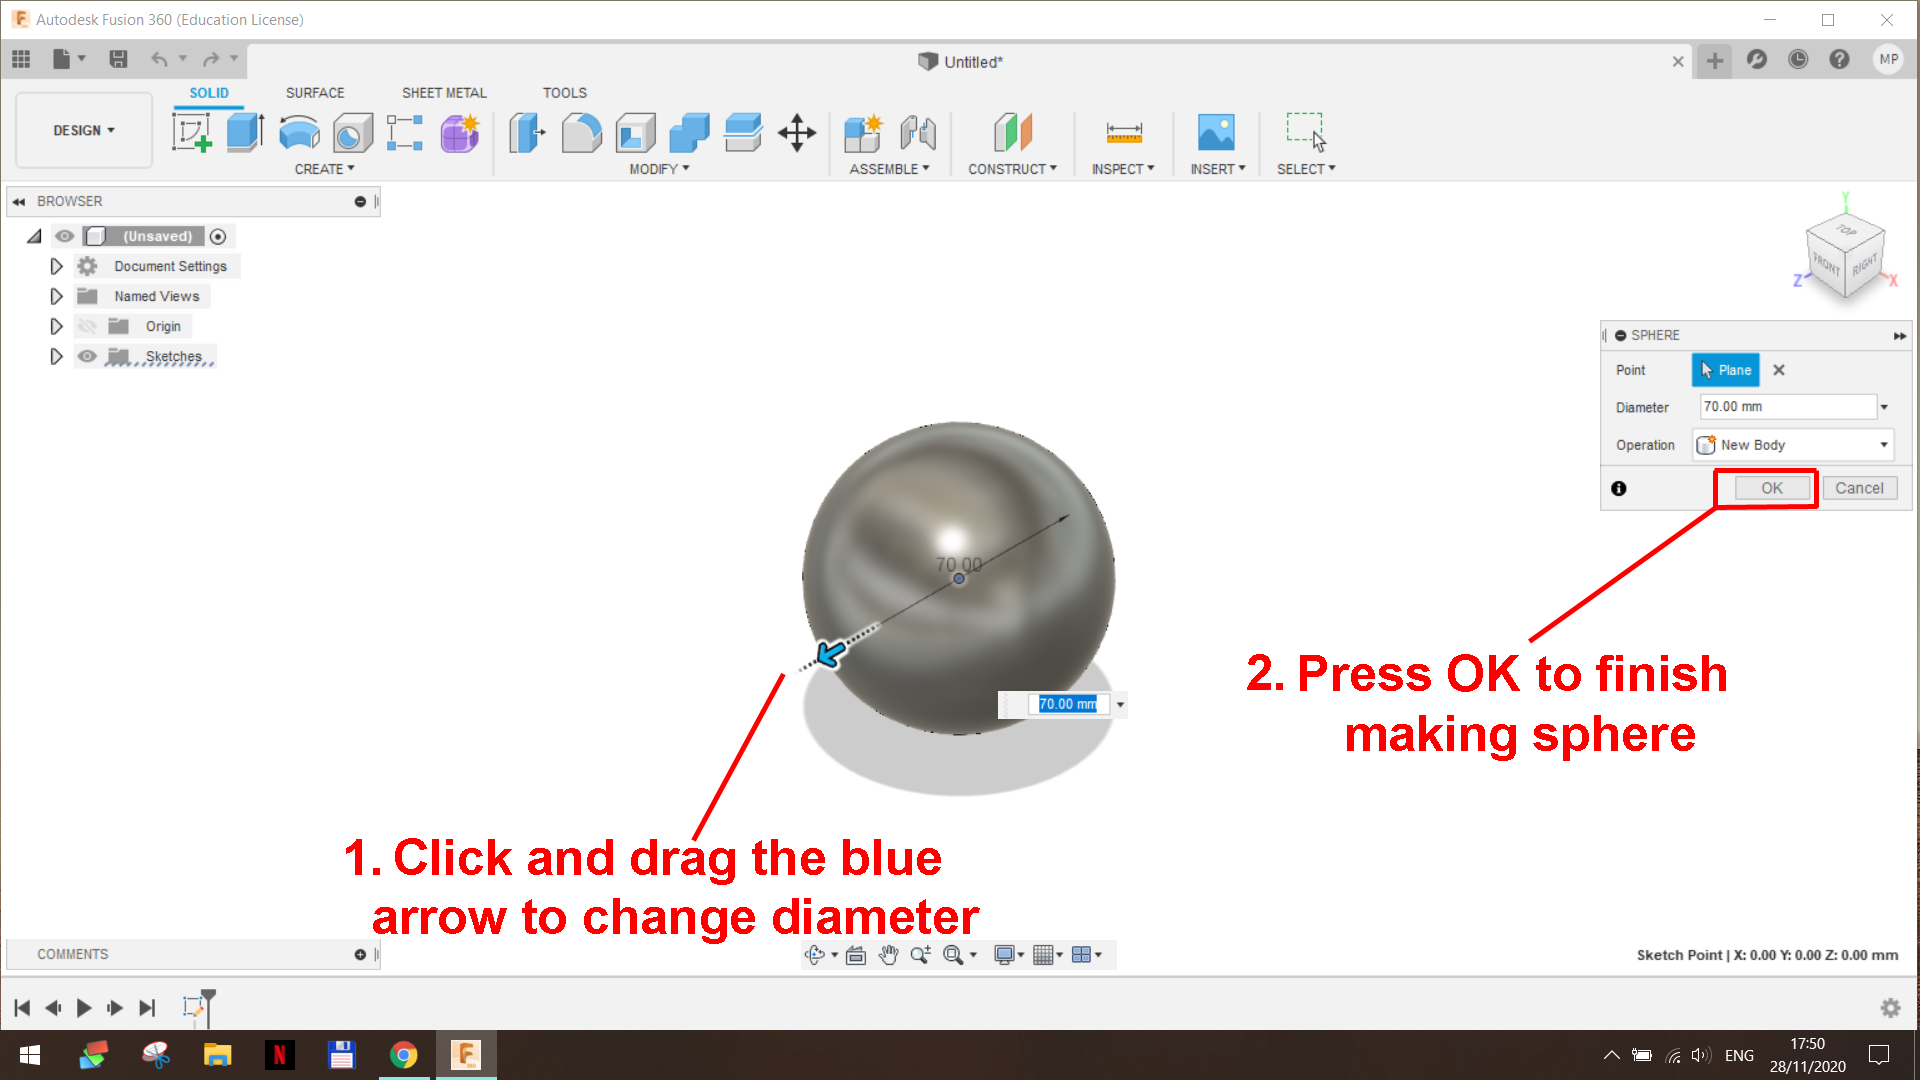
Task: Switch to the SURFACE tab
Action: click(x=314, y=92)
